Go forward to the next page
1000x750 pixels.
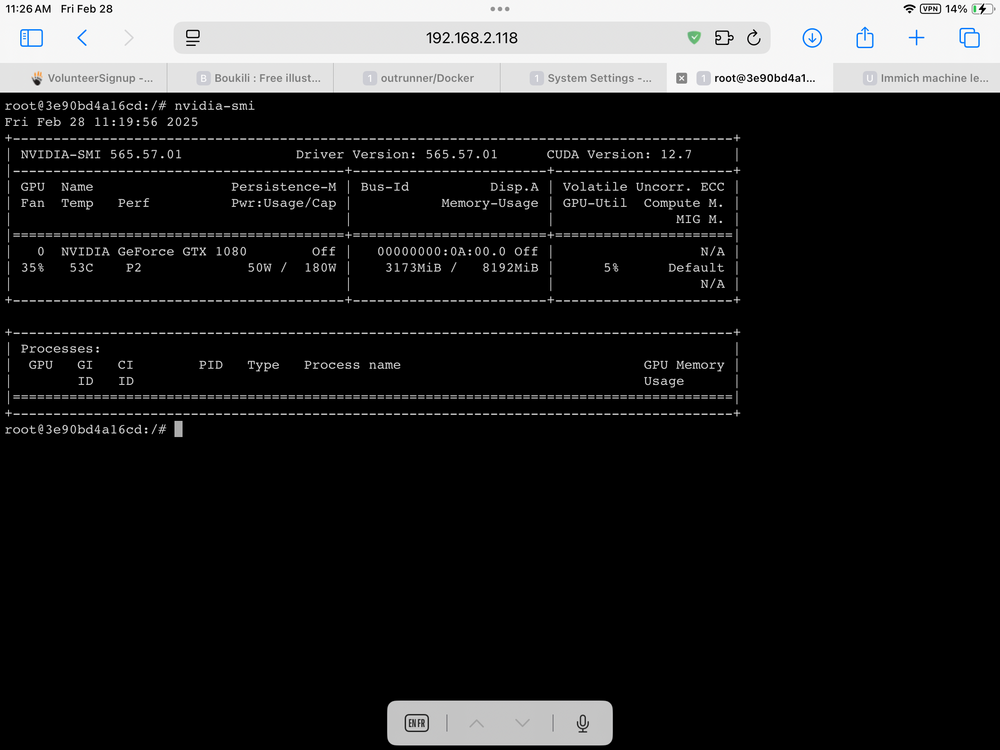pos(129,38)
